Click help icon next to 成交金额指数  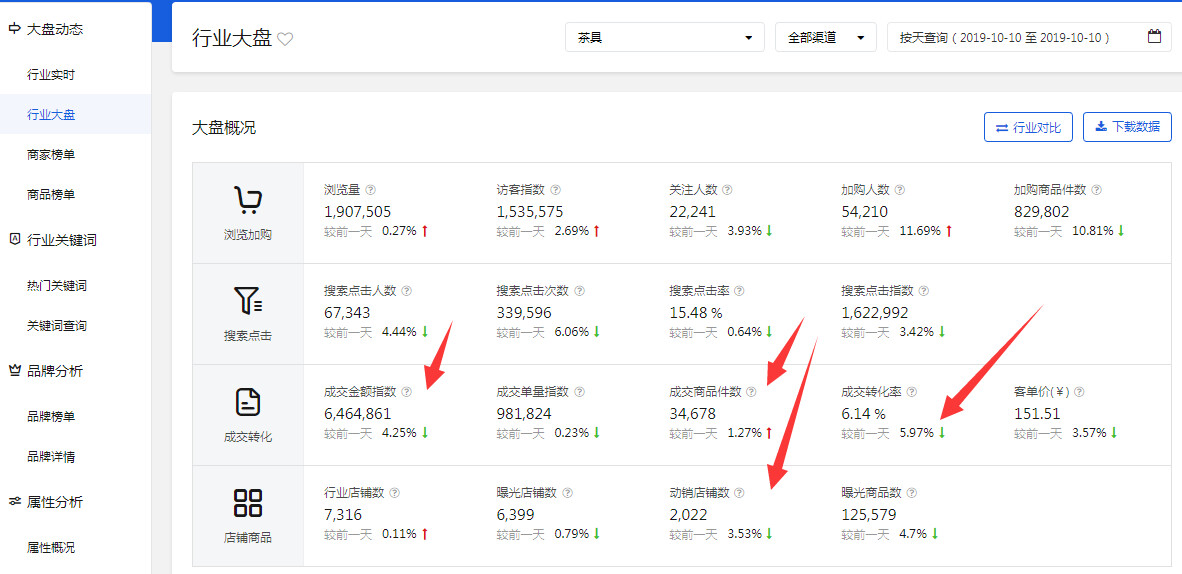tap(407, 391)
